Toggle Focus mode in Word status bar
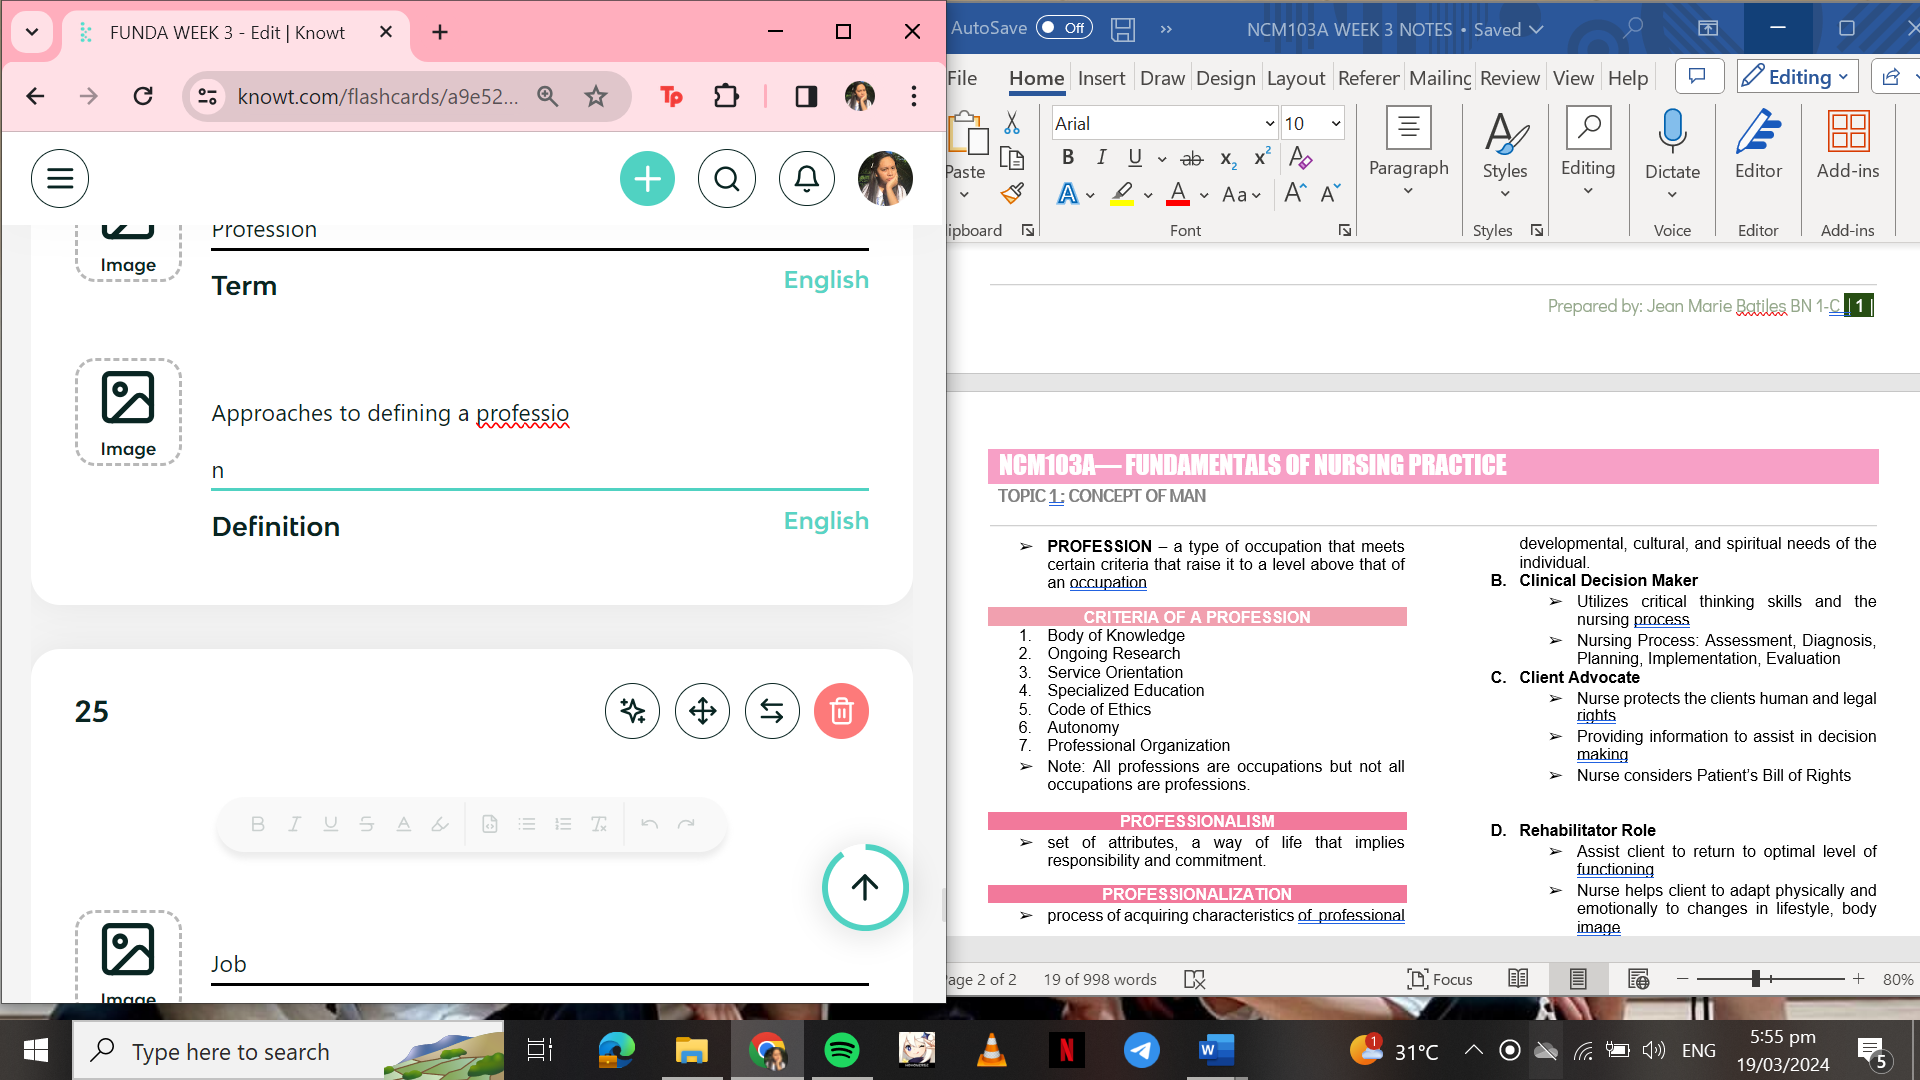Viewport: 1920px width, 1080px height. click(x=1439, y=979)
